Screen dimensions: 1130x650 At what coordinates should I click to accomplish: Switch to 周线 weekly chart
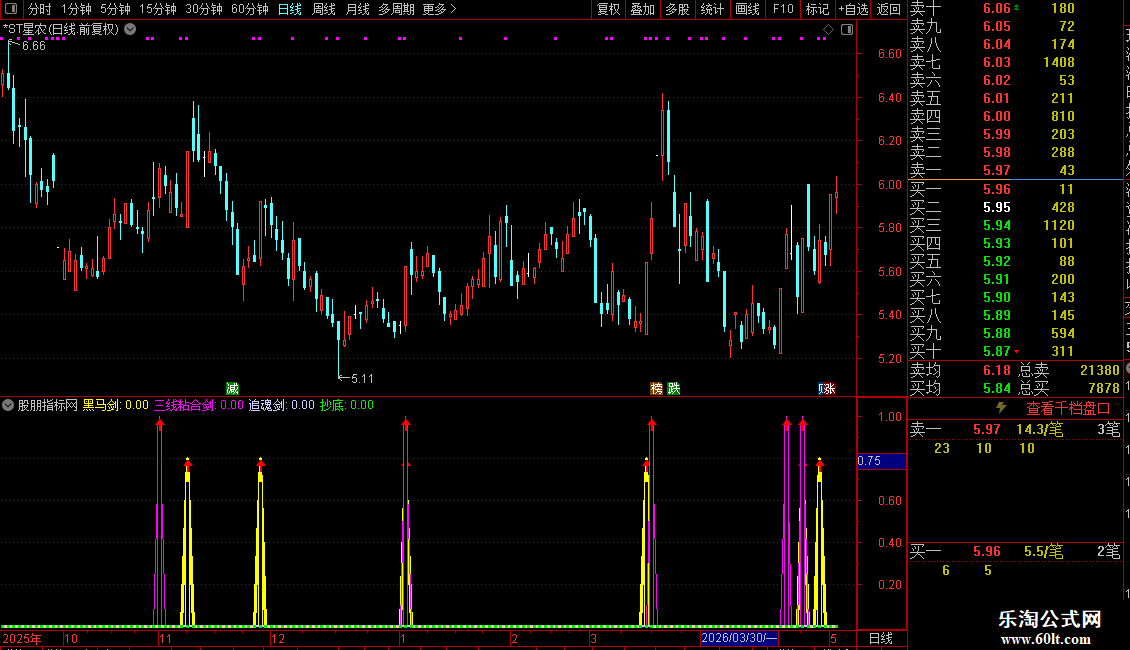click(x=324, y=9)
